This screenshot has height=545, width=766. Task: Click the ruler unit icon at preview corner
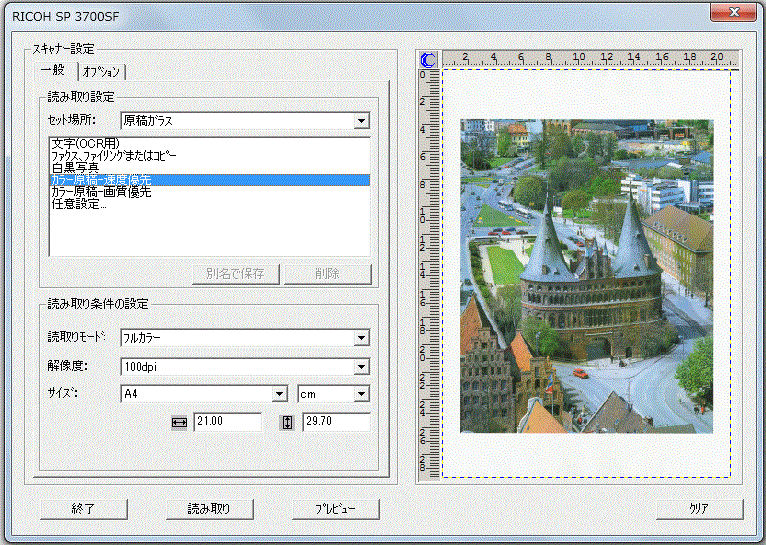pos(430,59)
